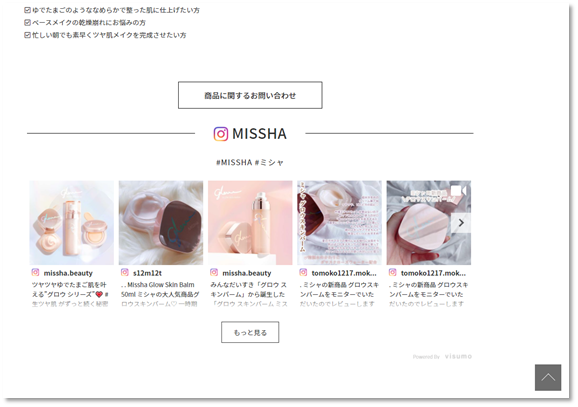Click Instagram icon beside second missha.beauty post
The image size is (578, 407).
coord(214,272)
